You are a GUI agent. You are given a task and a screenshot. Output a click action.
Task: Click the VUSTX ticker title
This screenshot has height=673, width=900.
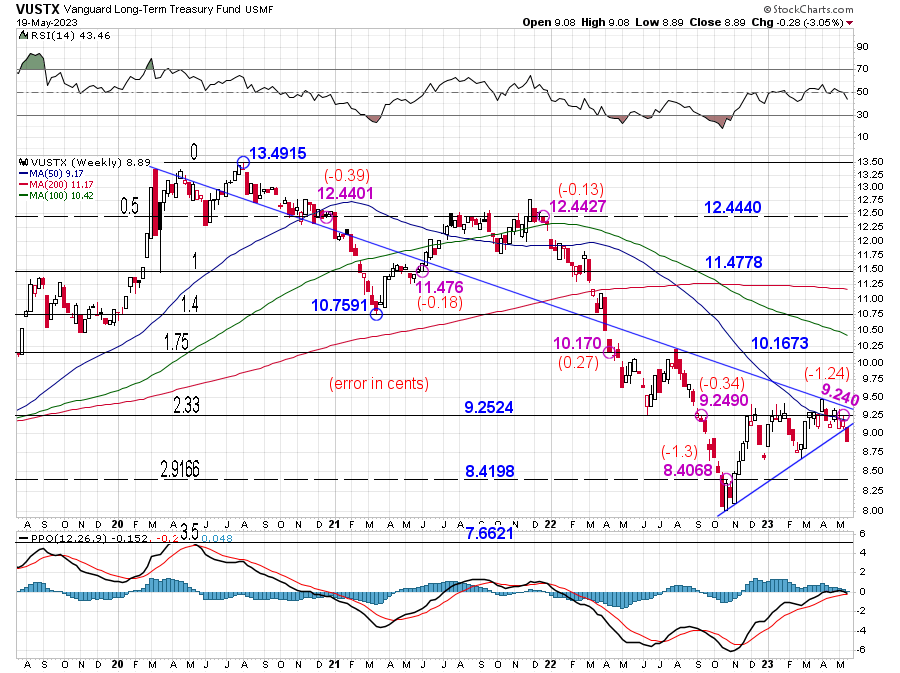point(37,9)
